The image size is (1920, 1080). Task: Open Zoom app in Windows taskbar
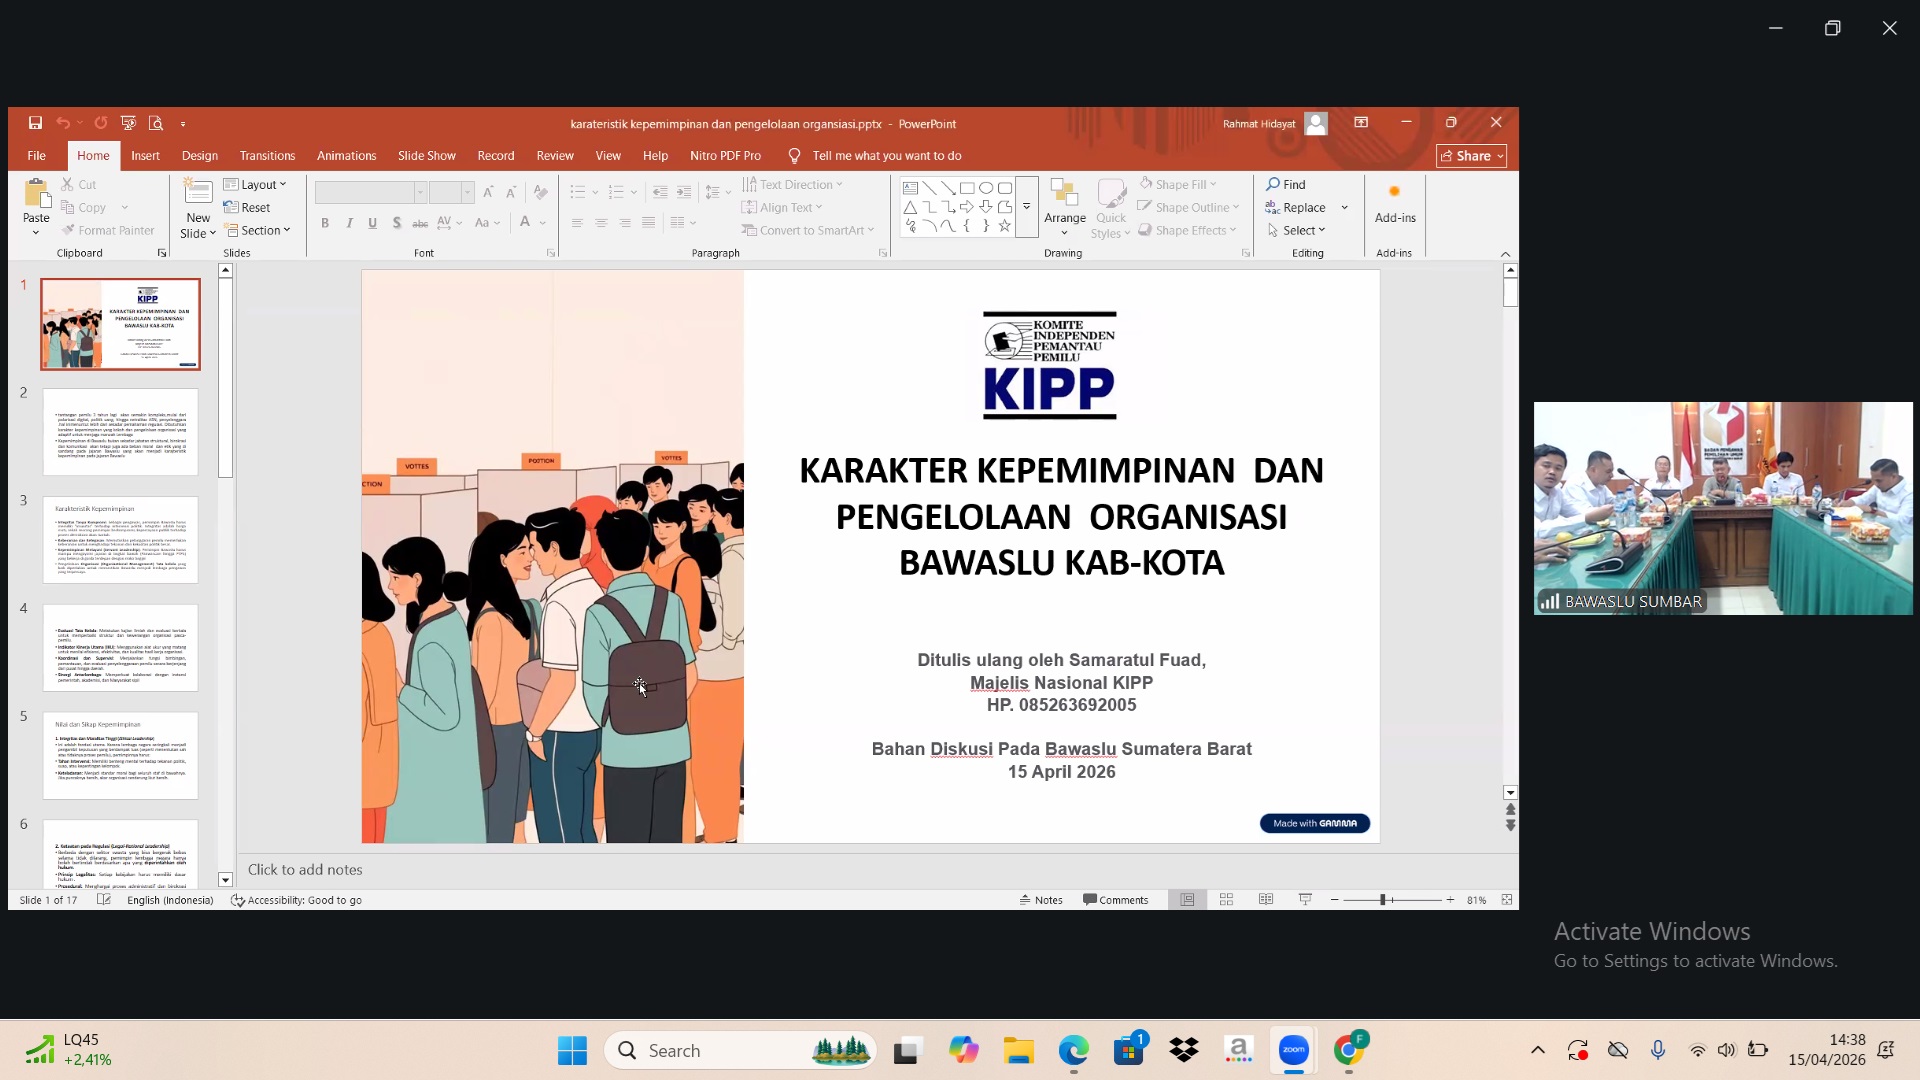(1294, 1050)
